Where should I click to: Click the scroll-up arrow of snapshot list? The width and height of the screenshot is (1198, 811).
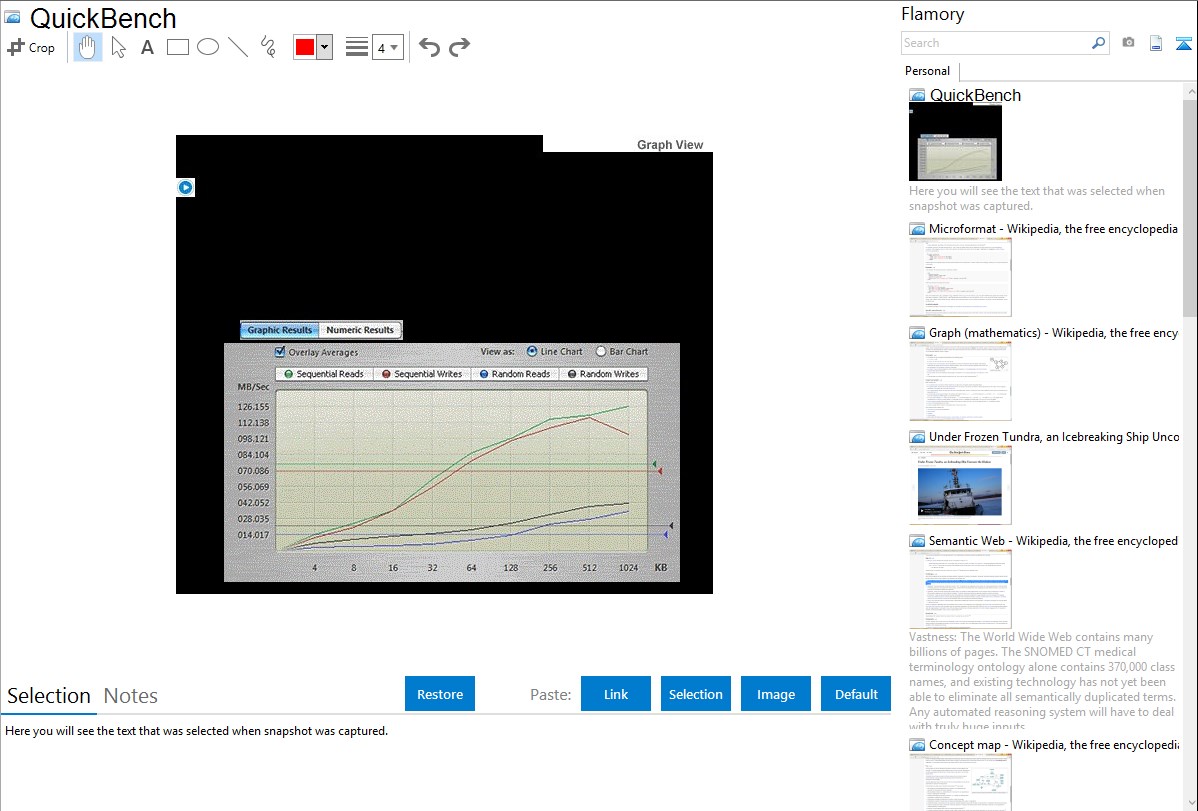[x=1190, y=91]
